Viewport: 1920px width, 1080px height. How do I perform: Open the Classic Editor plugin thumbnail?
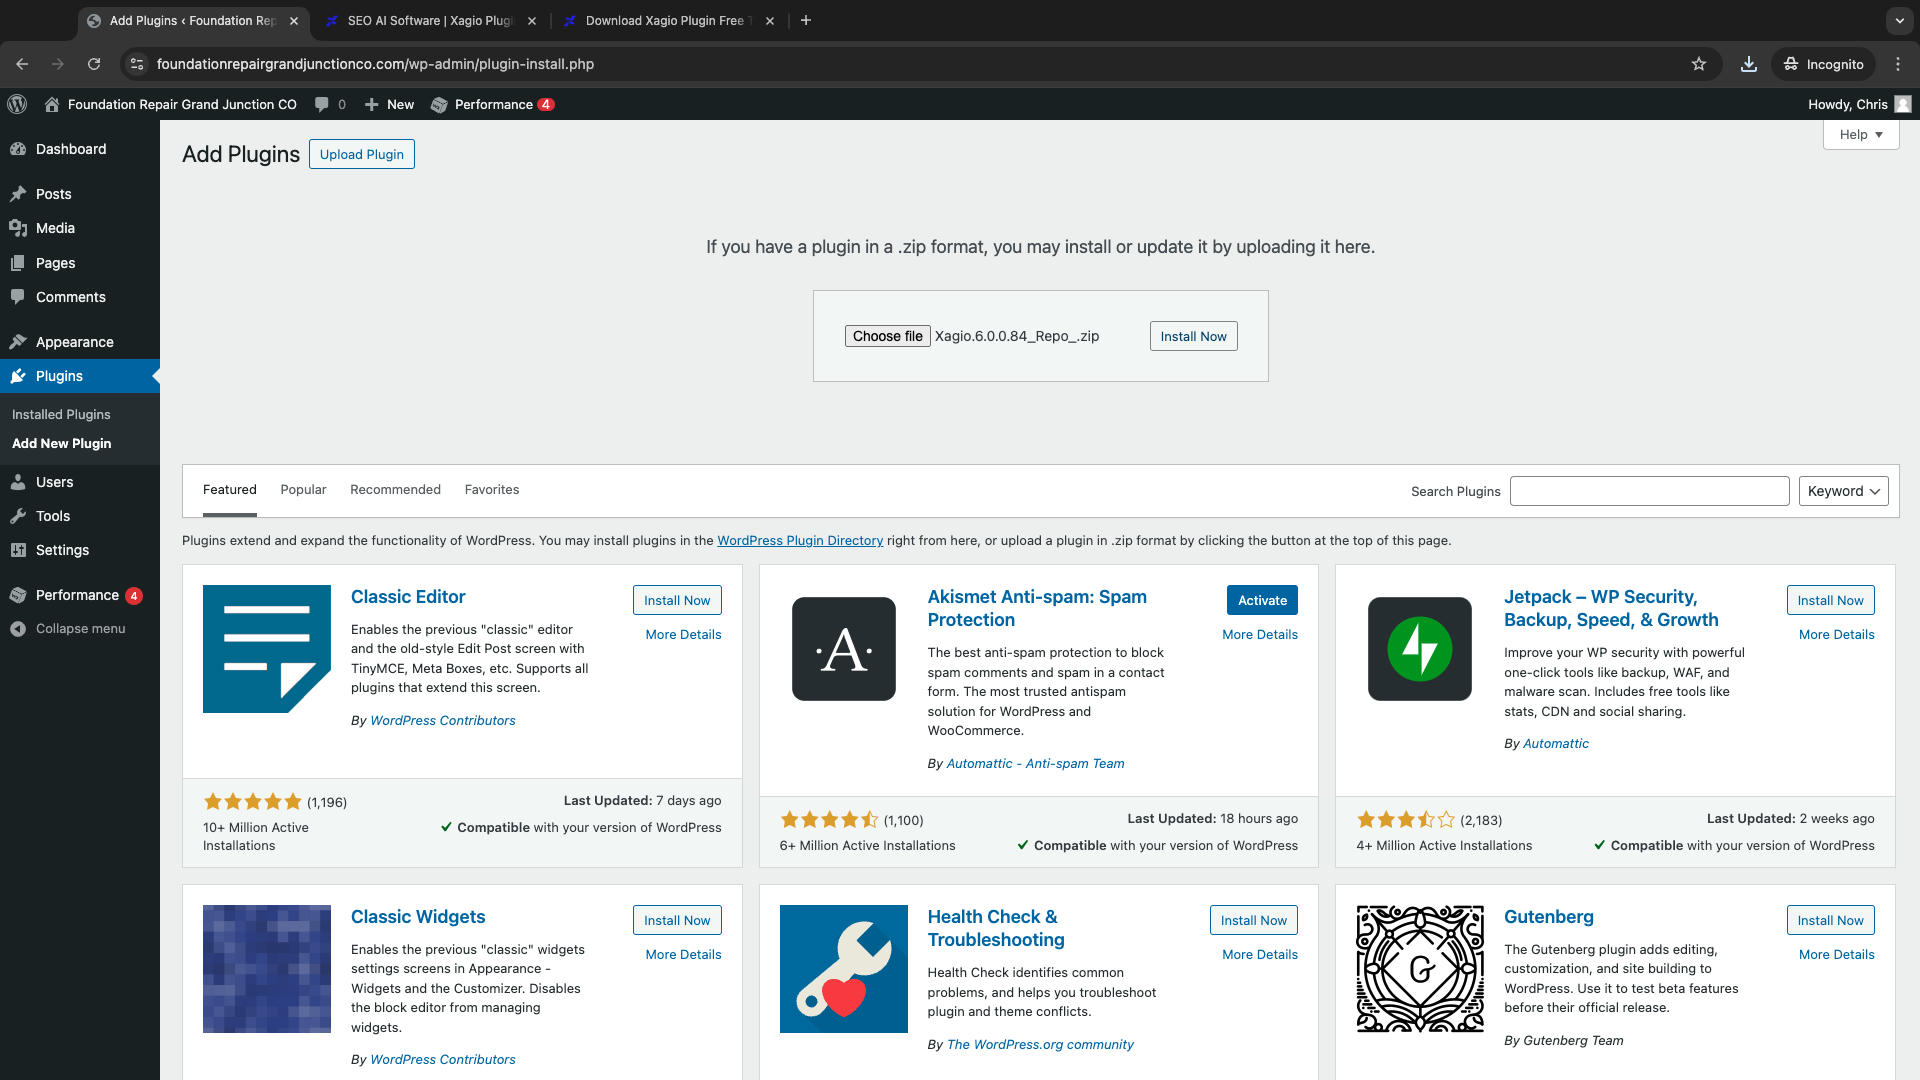267,649
